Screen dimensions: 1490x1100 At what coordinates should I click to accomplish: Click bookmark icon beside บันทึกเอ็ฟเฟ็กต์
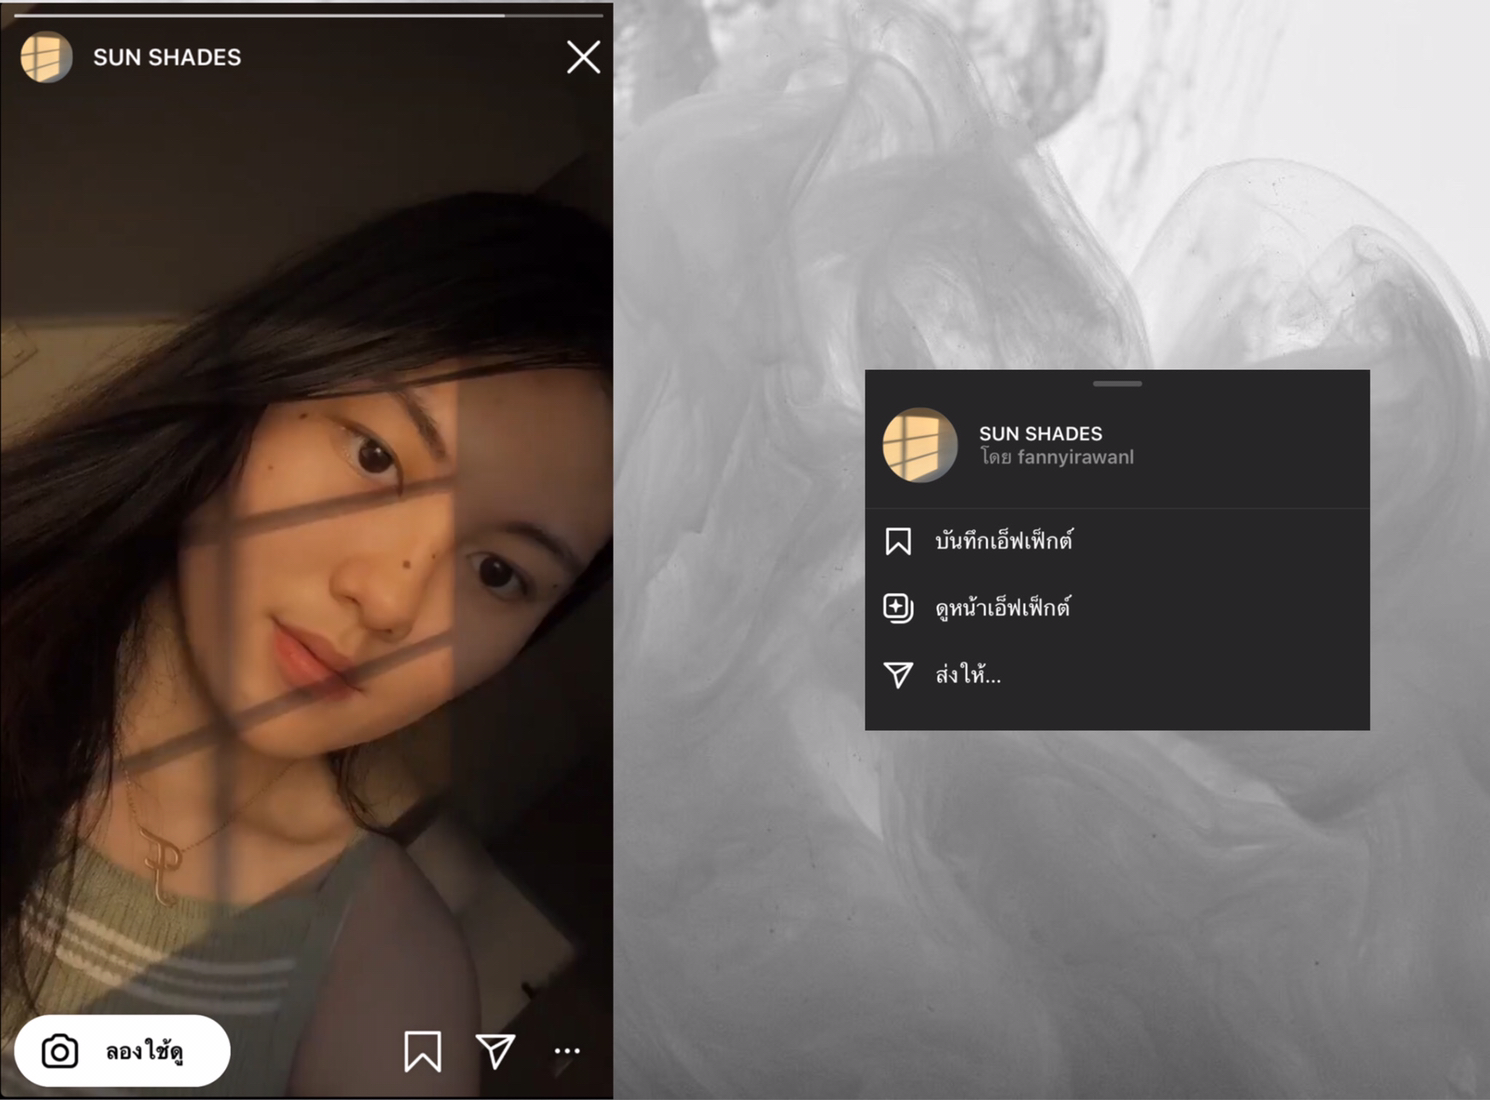[x=898, y=541]
